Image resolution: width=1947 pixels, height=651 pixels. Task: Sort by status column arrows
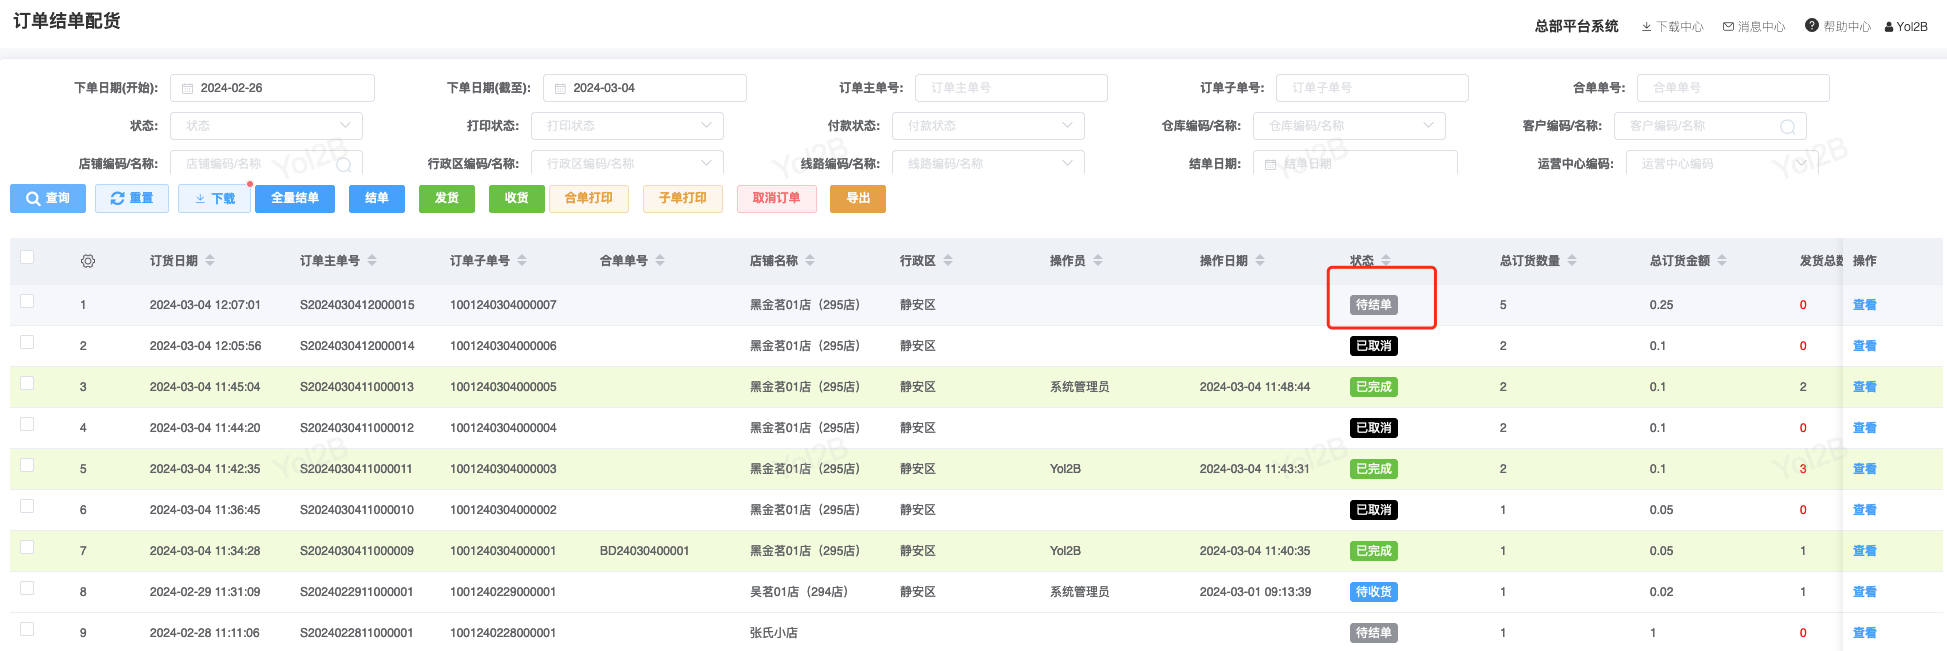tap(1386, 261)
